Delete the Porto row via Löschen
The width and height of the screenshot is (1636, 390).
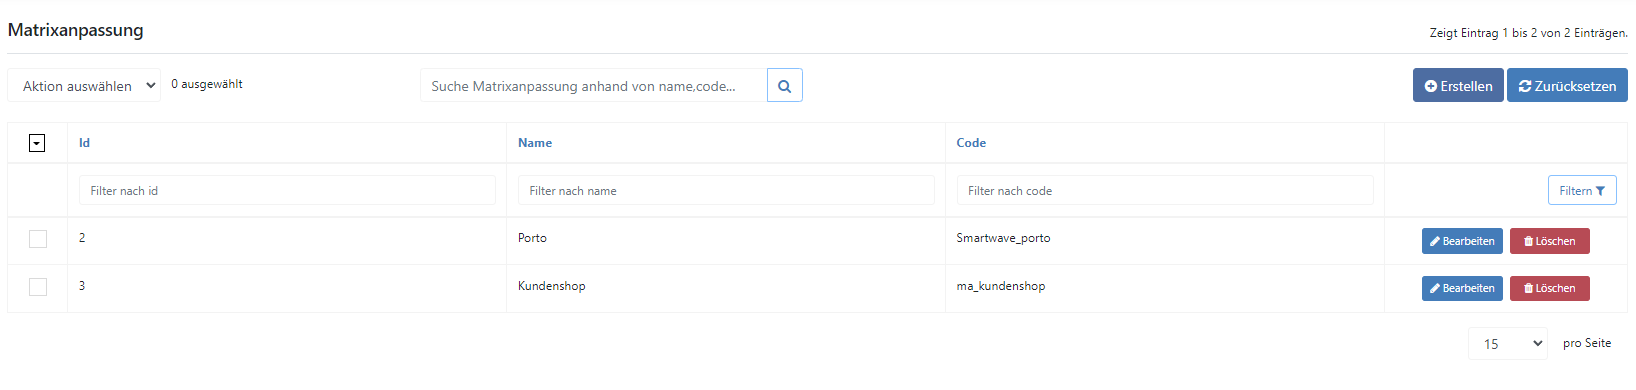tap(1549, 241)
